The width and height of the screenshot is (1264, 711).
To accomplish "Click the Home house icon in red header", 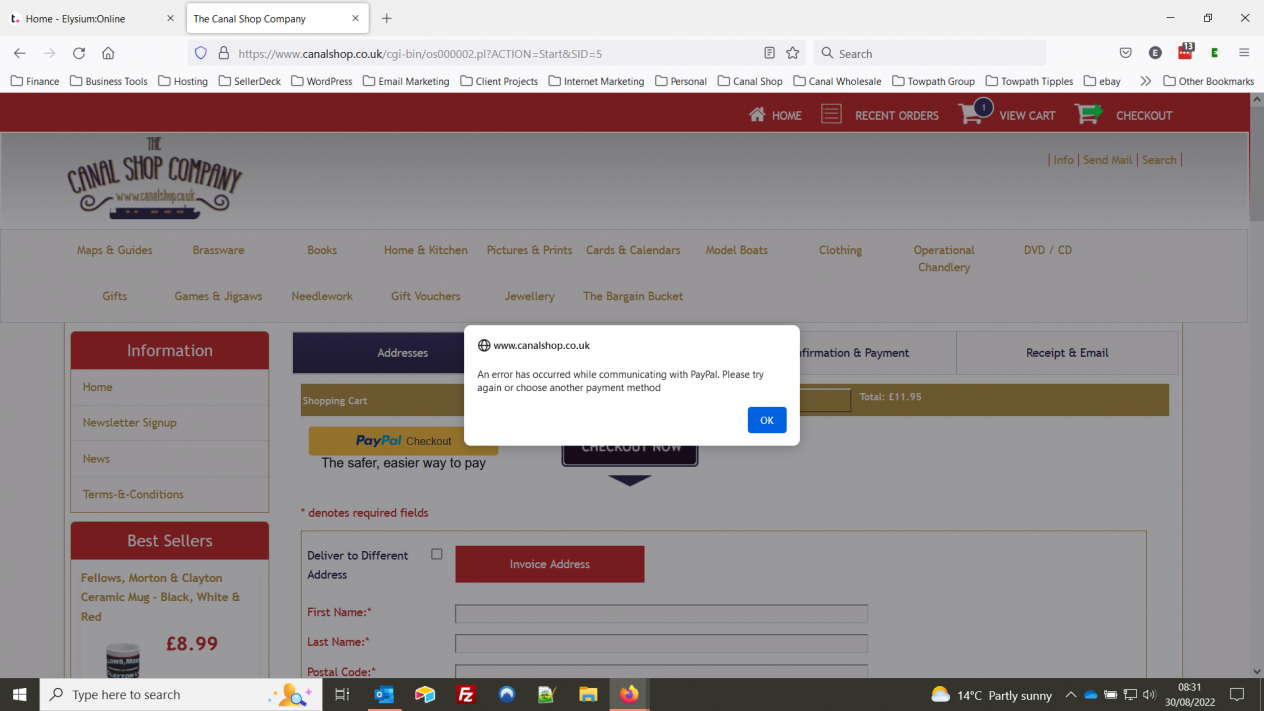I will click(757, 115).
